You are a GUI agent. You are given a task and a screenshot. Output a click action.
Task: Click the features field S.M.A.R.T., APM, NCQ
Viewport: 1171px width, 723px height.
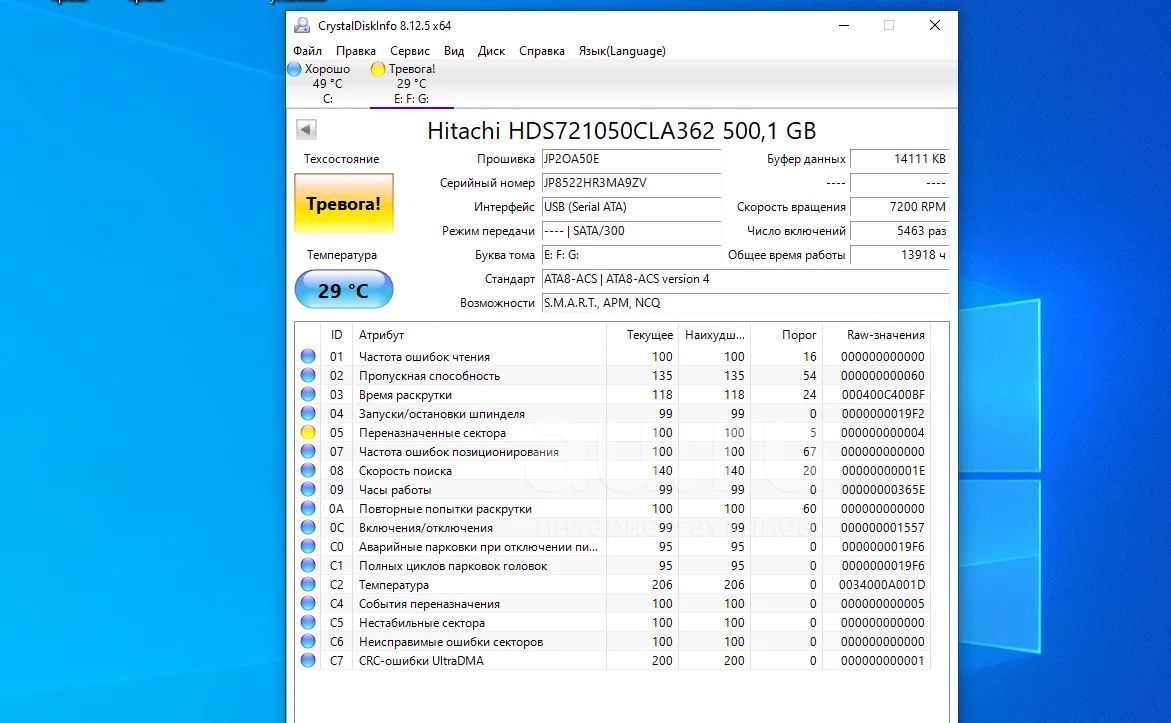point(745,302)
